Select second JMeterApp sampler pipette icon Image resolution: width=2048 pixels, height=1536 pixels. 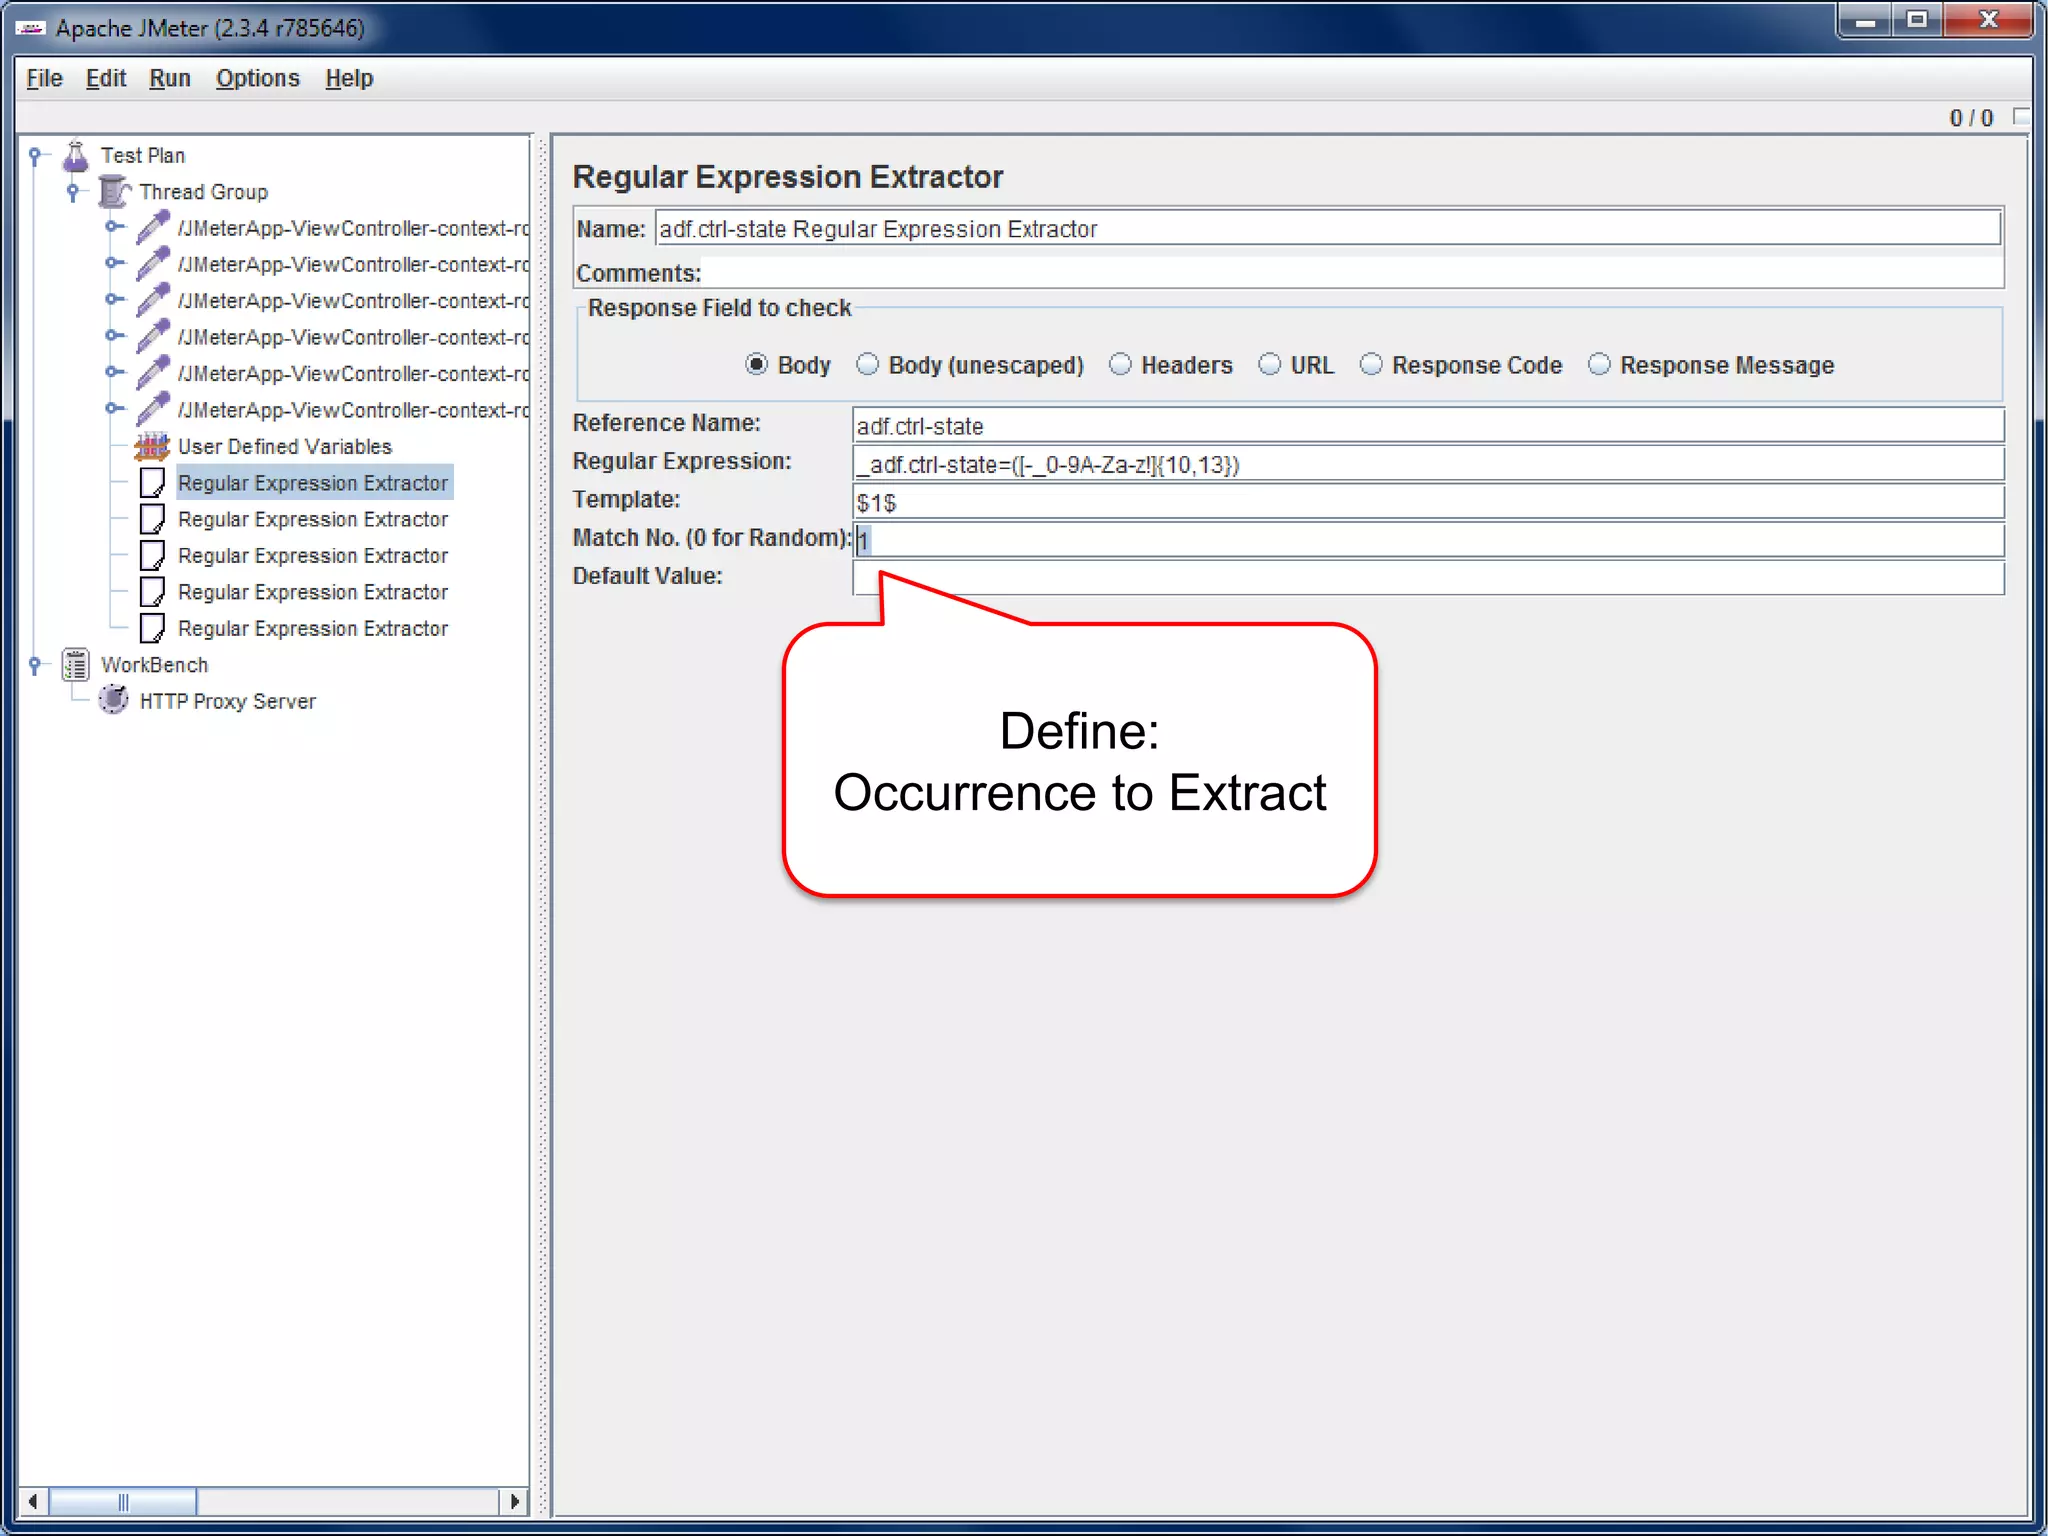pos(153,264)
